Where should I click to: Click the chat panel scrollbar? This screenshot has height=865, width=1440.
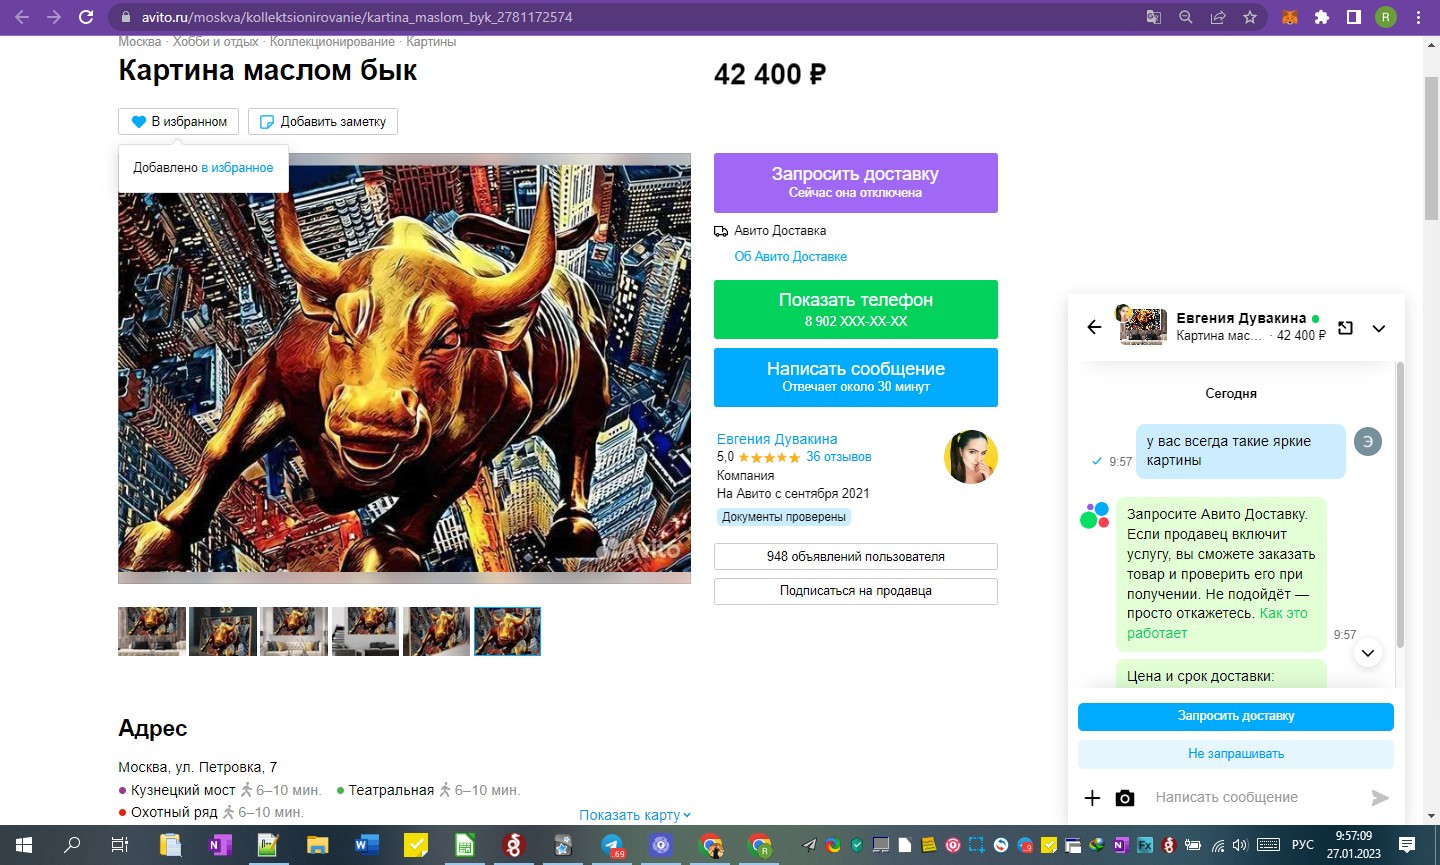(x=1400, y=505)
